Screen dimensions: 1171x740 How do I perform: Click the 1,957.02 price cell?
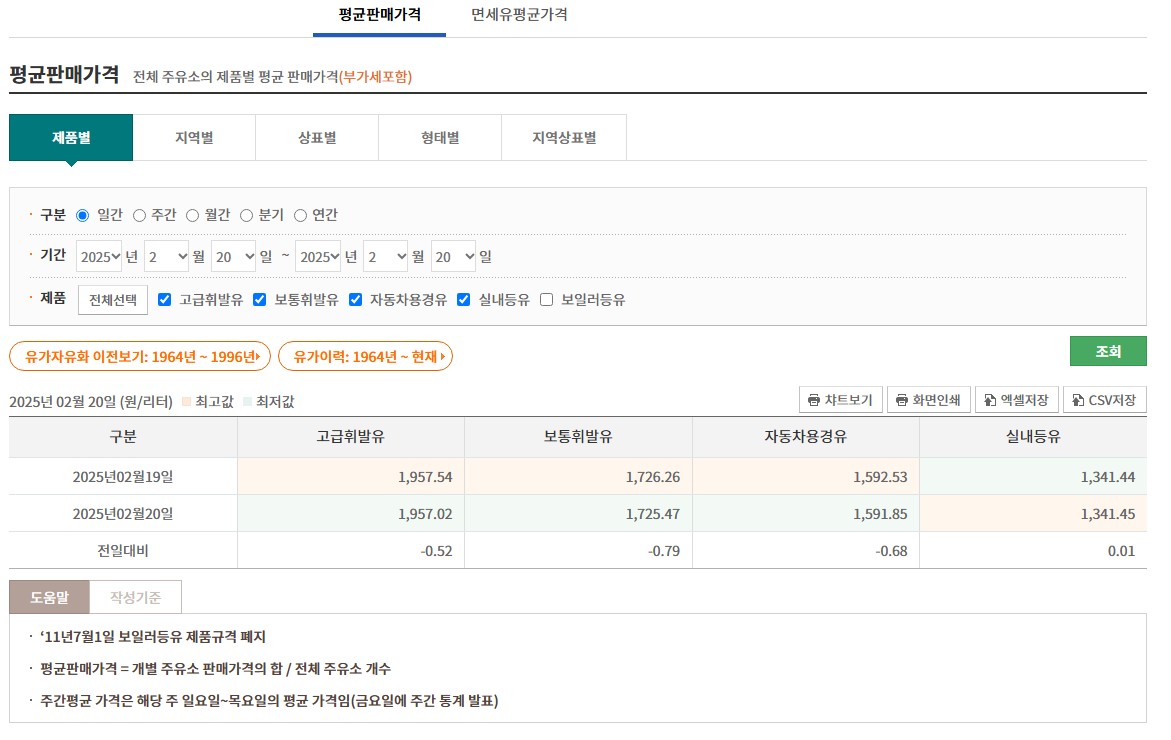351,514
